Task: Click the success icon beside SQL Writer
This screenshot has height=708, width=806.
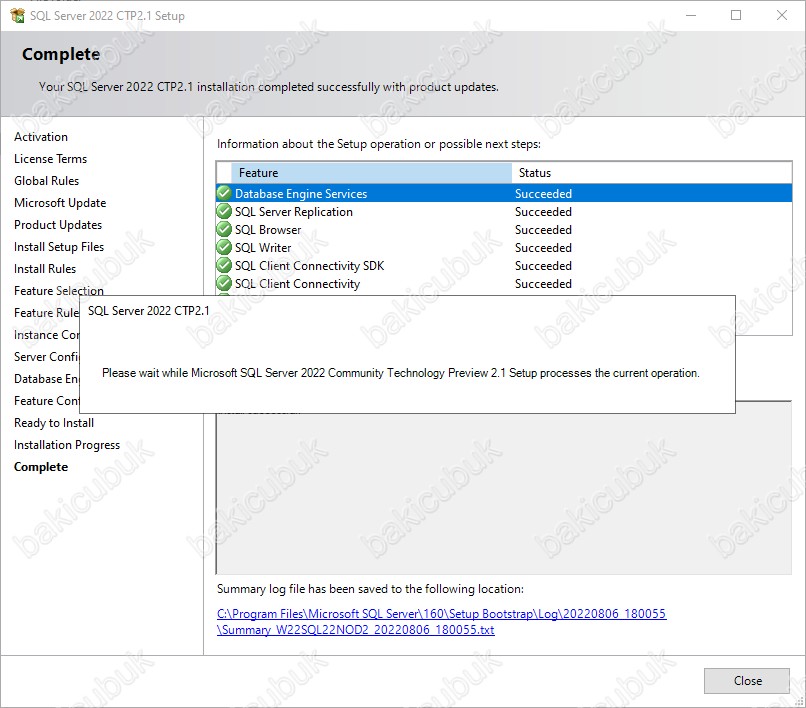Action: point(224,247)
